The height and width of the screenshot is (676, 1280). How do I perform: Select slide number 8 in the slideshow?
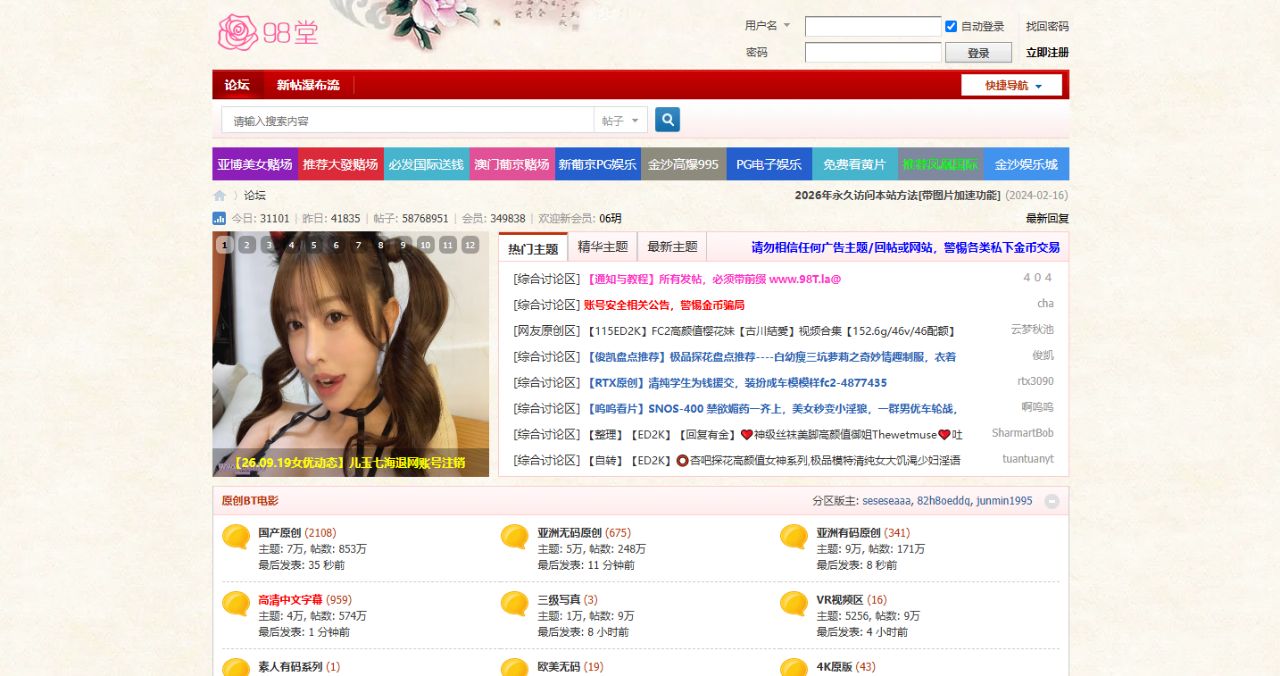[381, 245]
